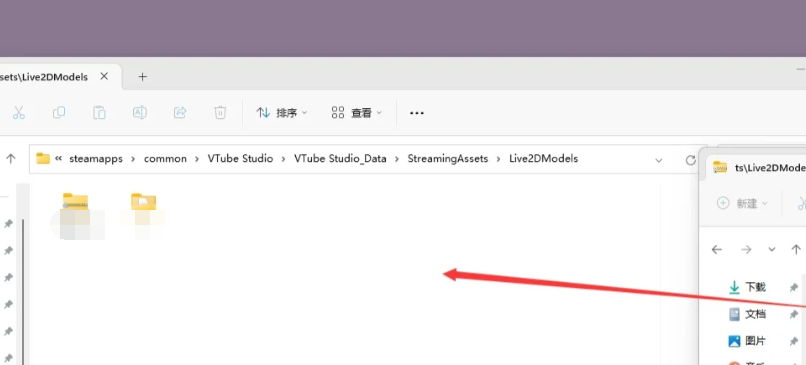Click the Copy icon in toolbar
Screen dimensions: 806x365
click(x=59, y=113)
